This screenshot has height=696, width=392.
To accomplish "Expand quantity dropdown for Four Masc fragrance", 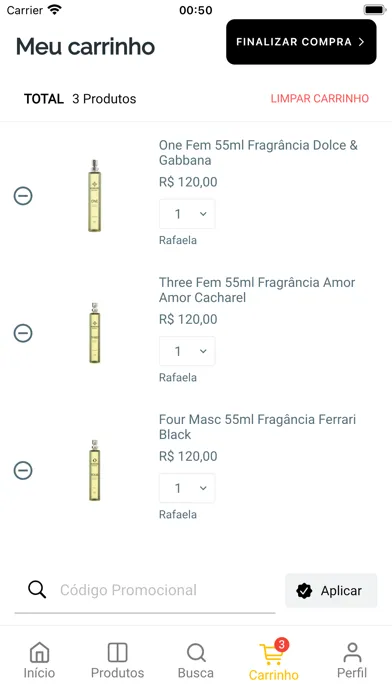I will click(x=187, y=488).
